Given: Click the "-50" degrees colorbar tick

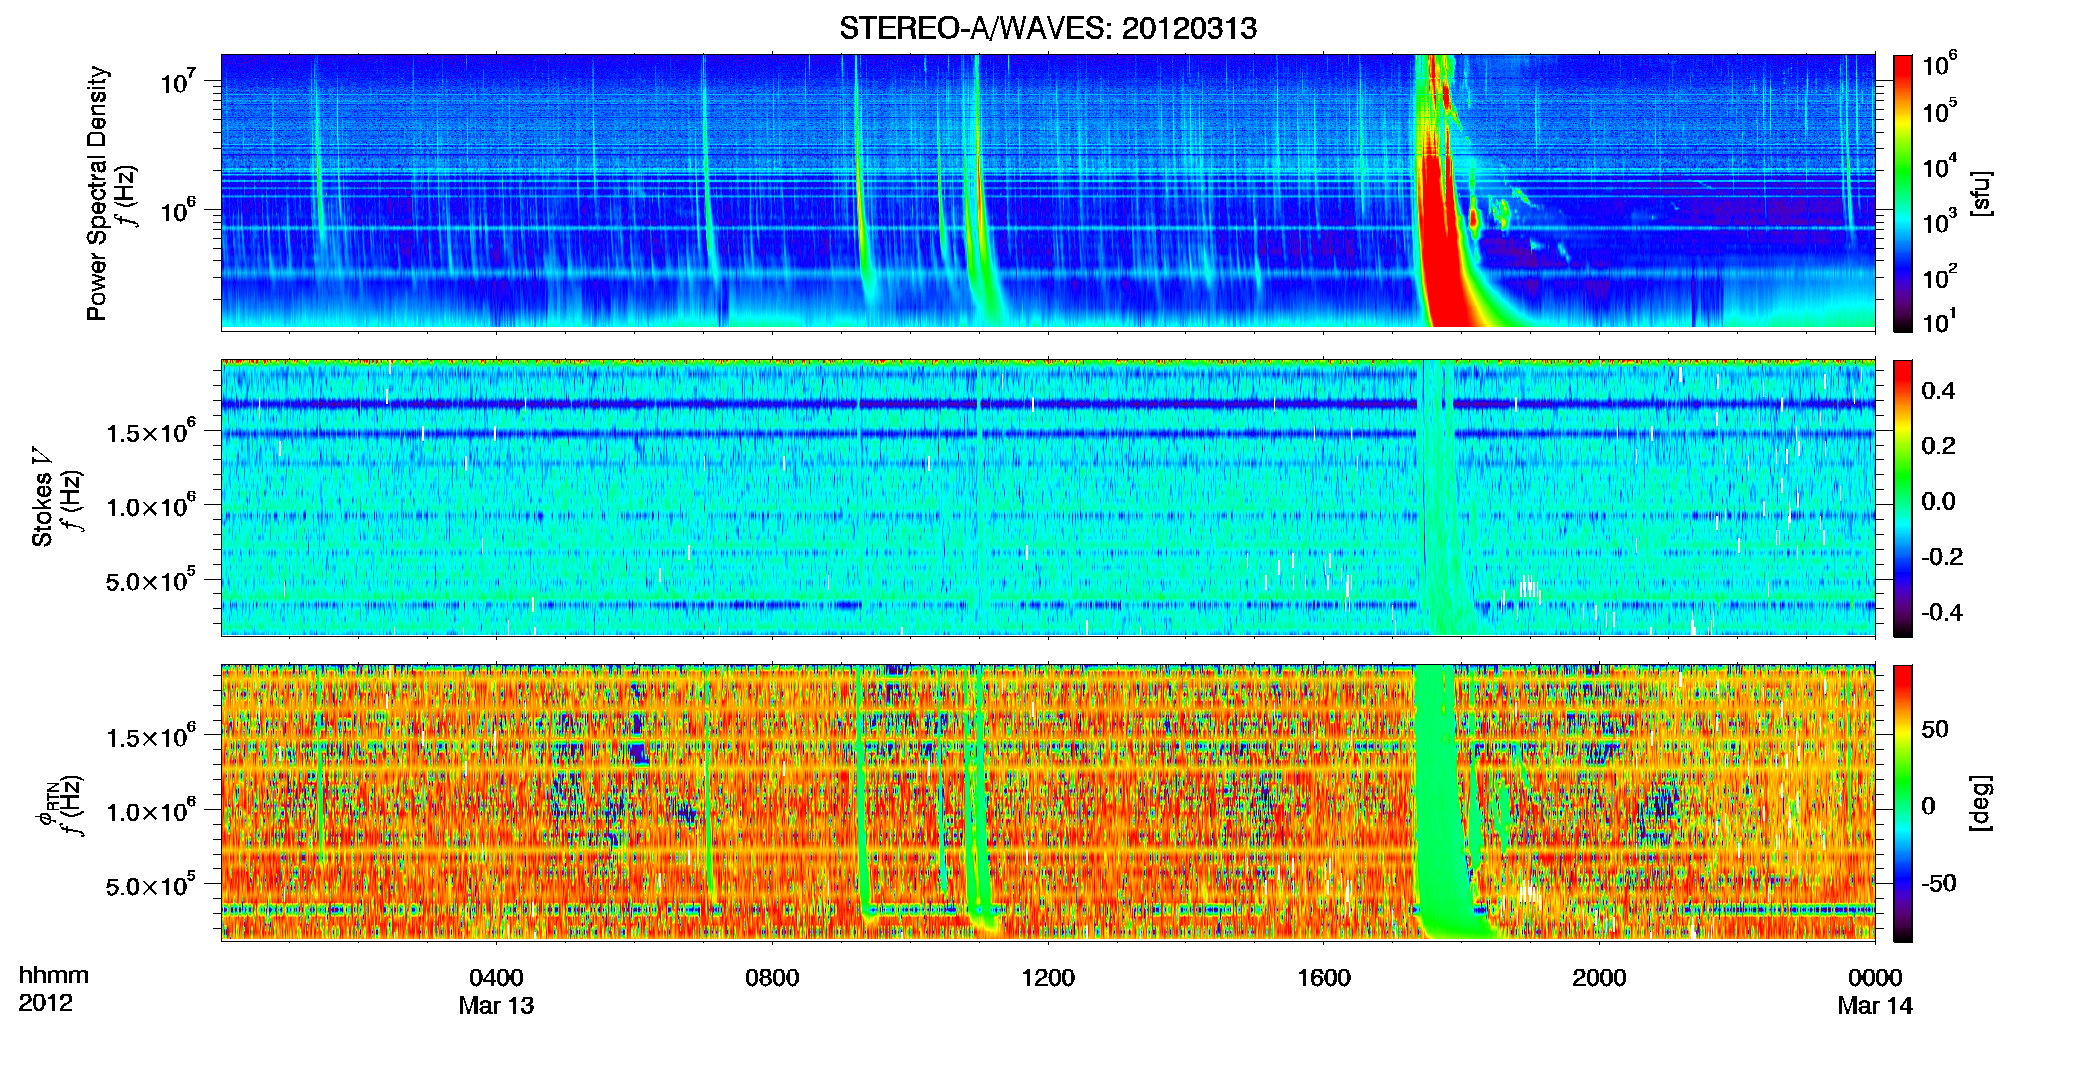Looking at the screenshot, I should click(1939, 883).
